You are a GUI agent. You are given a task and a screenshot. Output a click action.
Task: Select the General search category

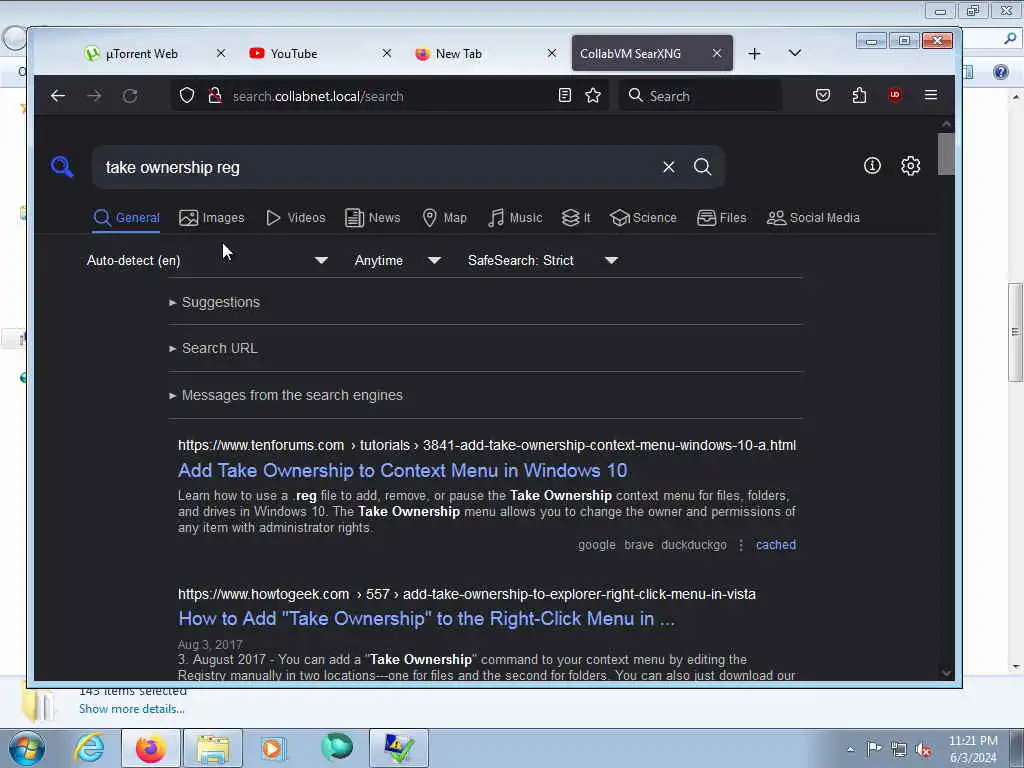coord(126,217)
